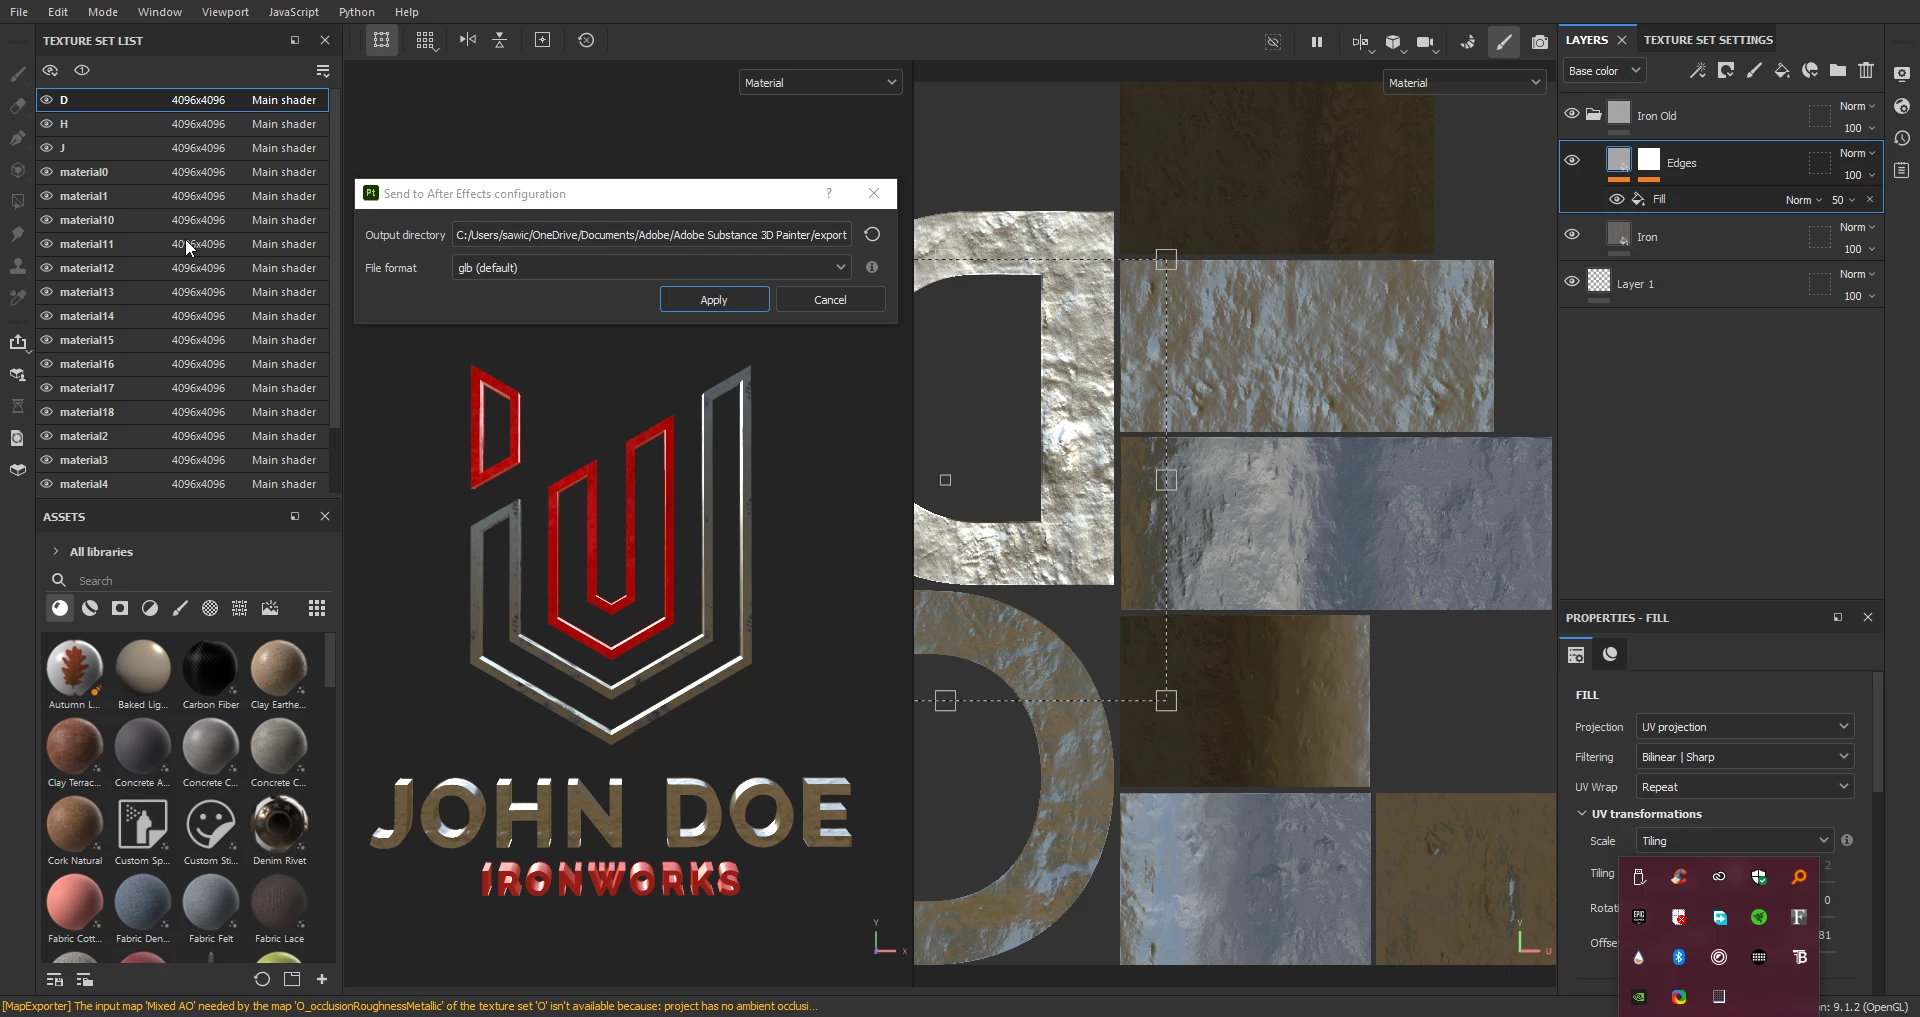
Task: Click the reset transform icon in toolbar
Action: tap(586, 40)
